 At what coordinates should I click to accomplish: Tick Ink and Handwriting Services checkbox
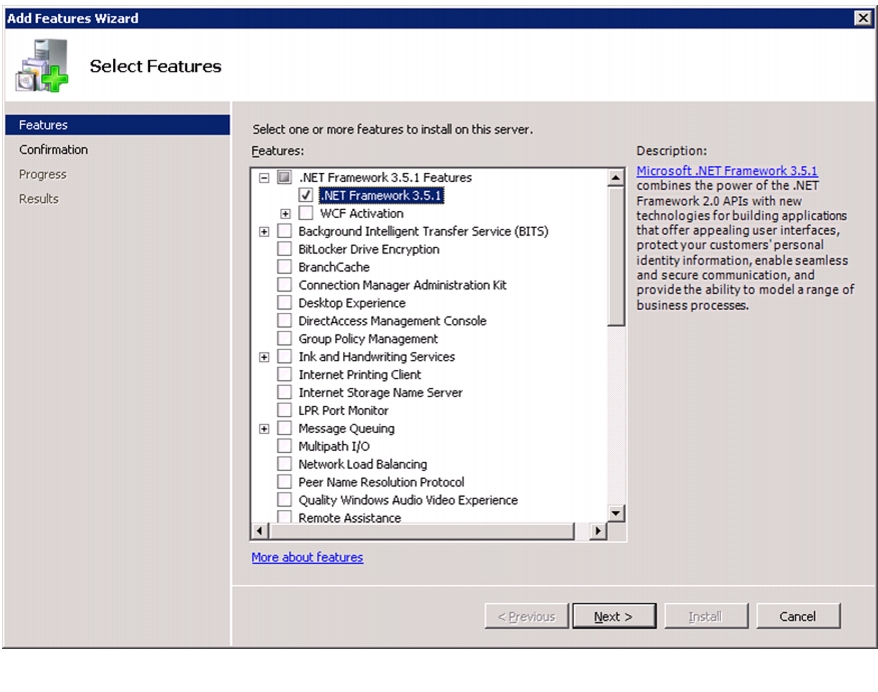point(284,357)
